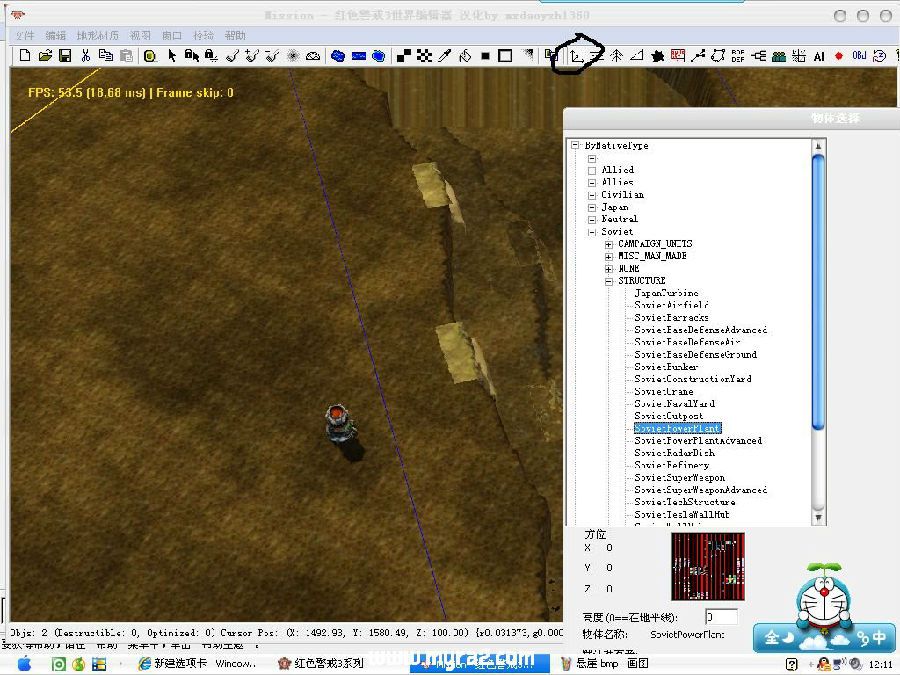Click the OBJ toolbar icon
900x675 pixels.
tap(859, 56)
